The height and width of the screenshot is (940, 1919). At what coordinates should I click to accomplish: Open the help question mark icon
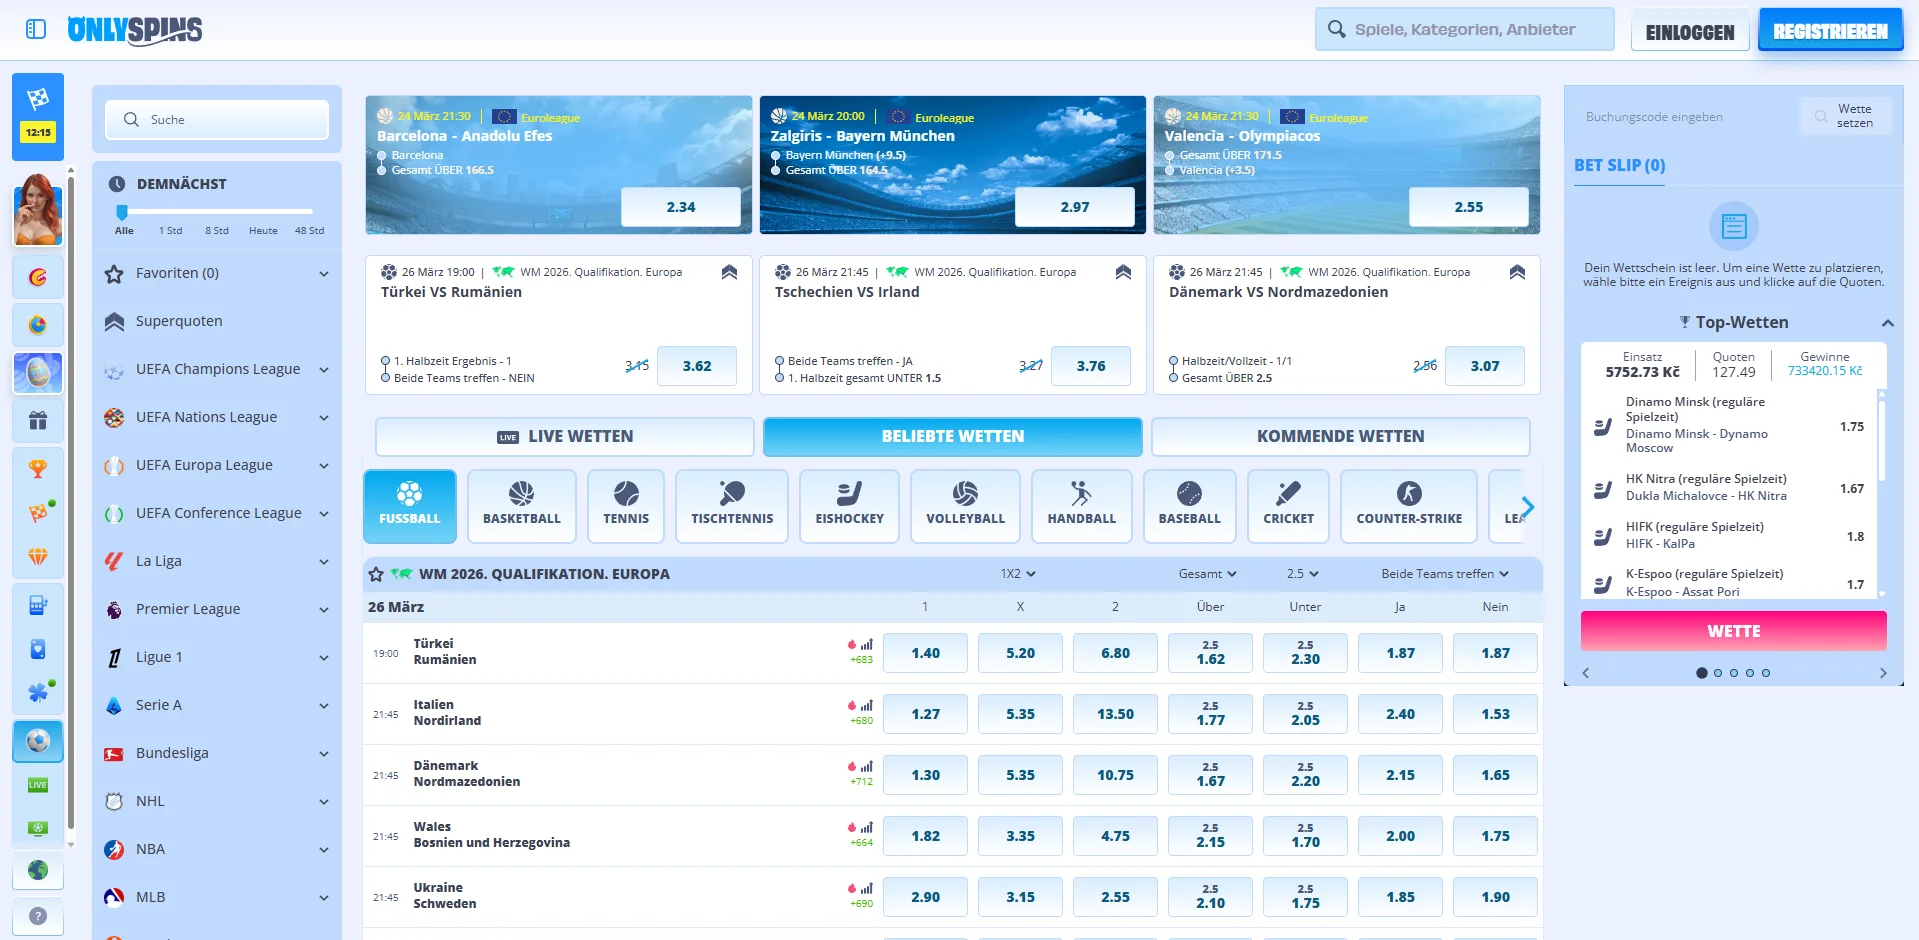click(x=37, y=916)
